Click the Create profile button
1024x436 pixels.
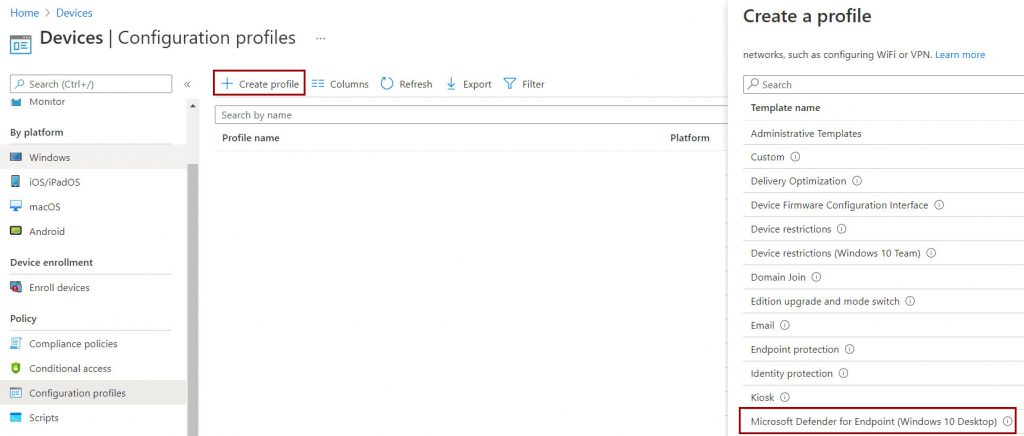click(x=259, y=84)
